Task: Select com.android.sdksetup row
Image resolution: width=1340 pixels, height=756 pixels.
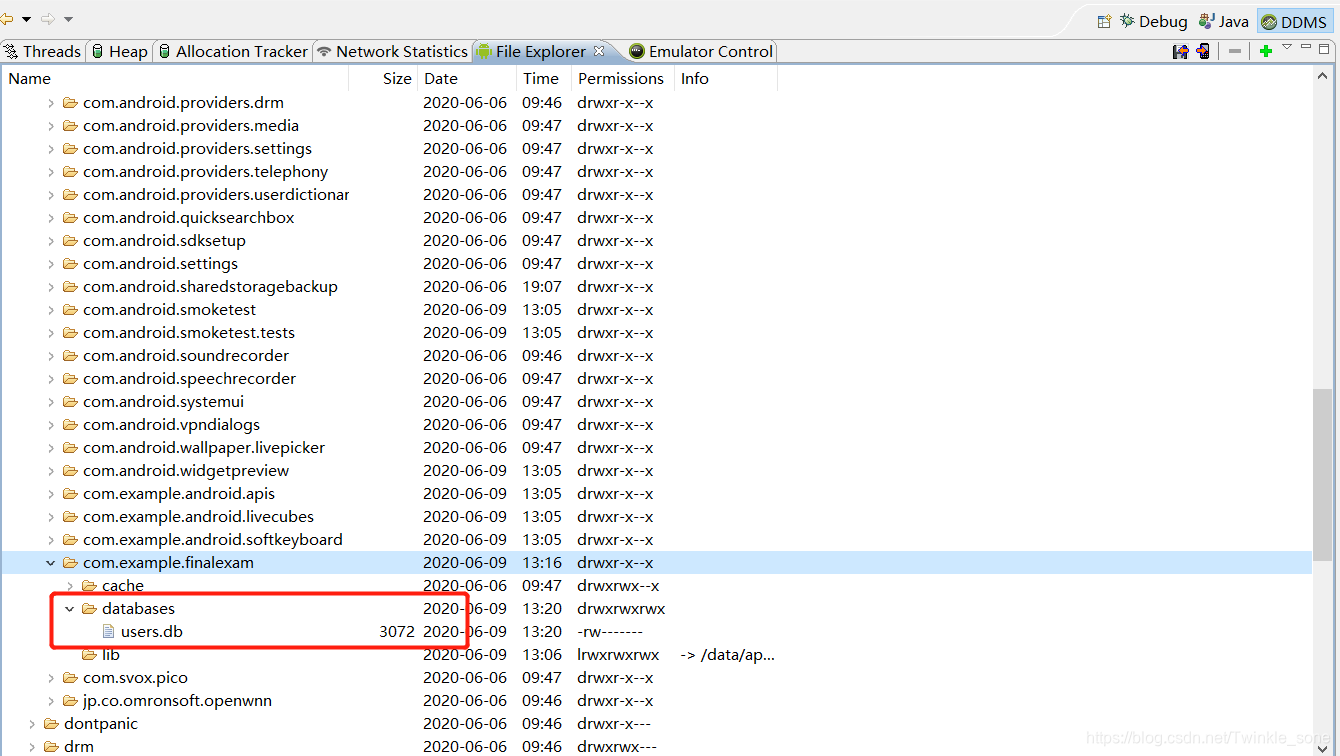Action: tap(656, 241)
